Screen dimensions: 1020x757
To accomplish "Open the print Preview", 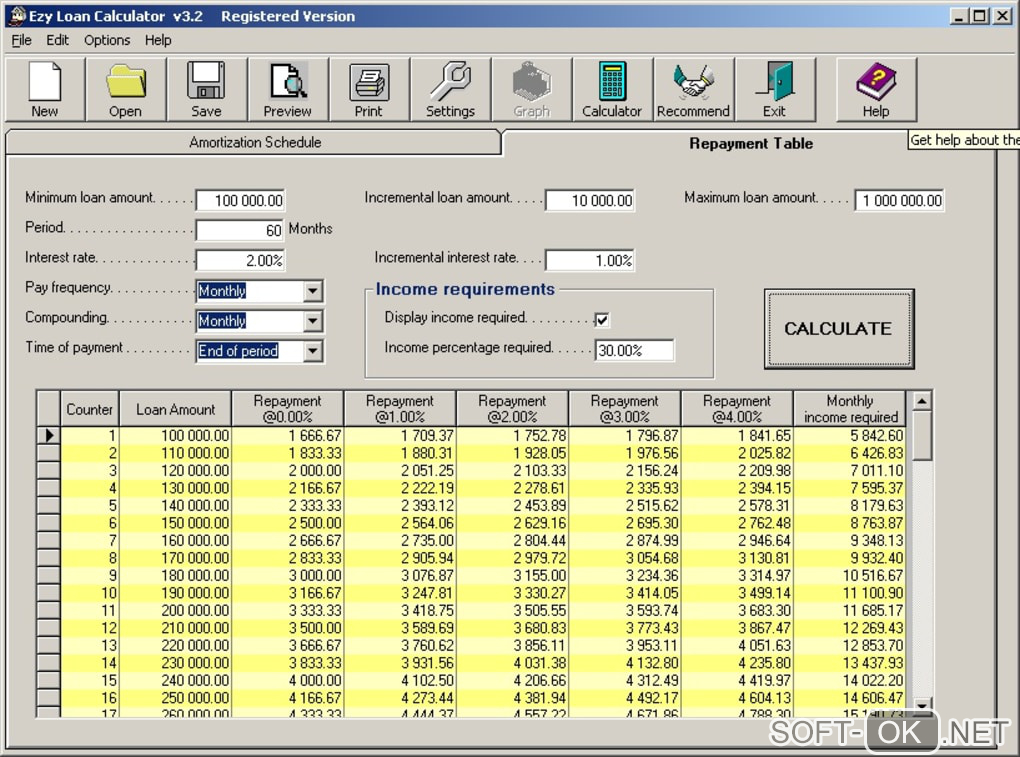I will tap(288, 89).
